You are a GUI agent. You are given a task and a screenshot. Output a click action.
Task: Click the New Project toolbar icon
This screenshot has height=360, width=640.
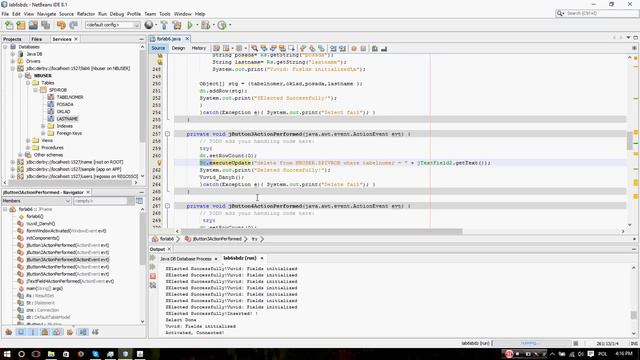coord(21,25)
